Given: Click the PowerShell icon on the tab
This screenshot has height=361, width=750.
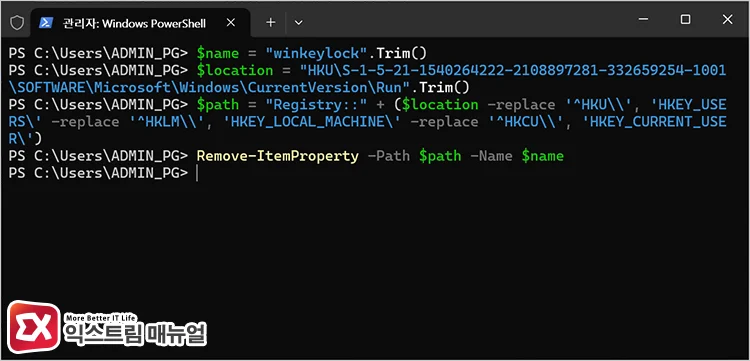Looking at the screenshot, I should pyautogui.click(x=46, y=22).
